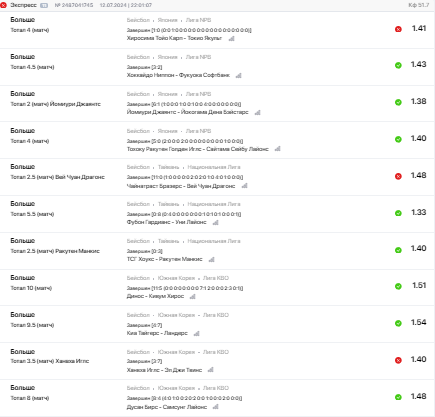Screen dimensions: 435x417
Task: Open statistics icon for Хиросима Тойо Карп match
Action: (232, 38)
